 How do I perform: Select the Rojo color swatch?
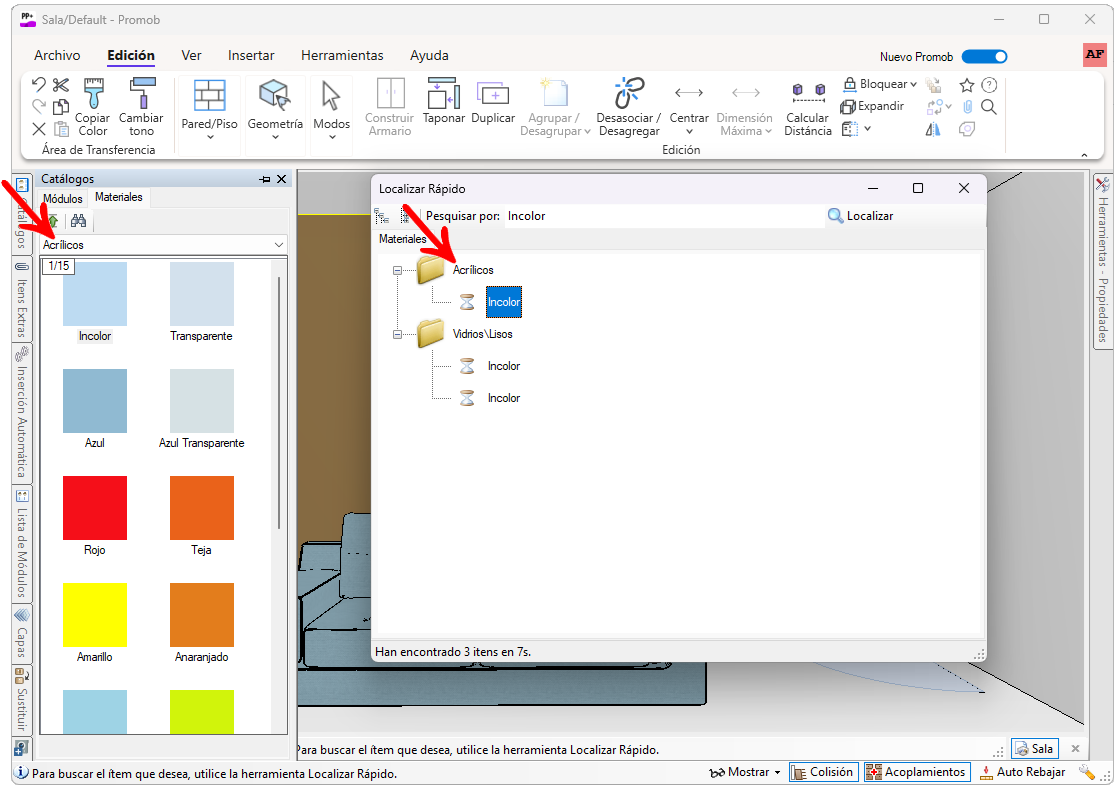95,508
